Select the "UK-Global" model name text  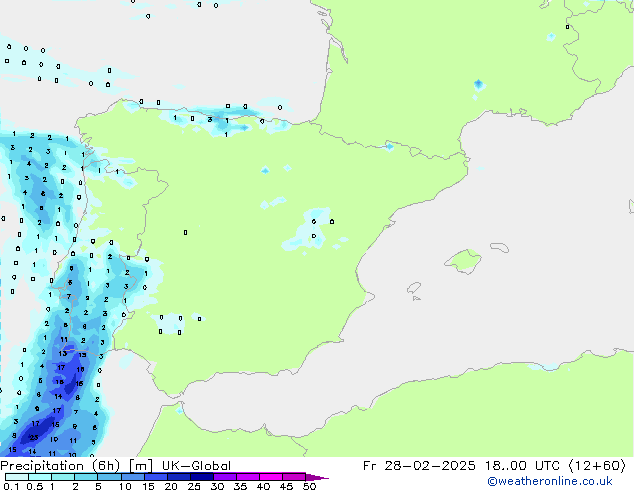point(196,466)
